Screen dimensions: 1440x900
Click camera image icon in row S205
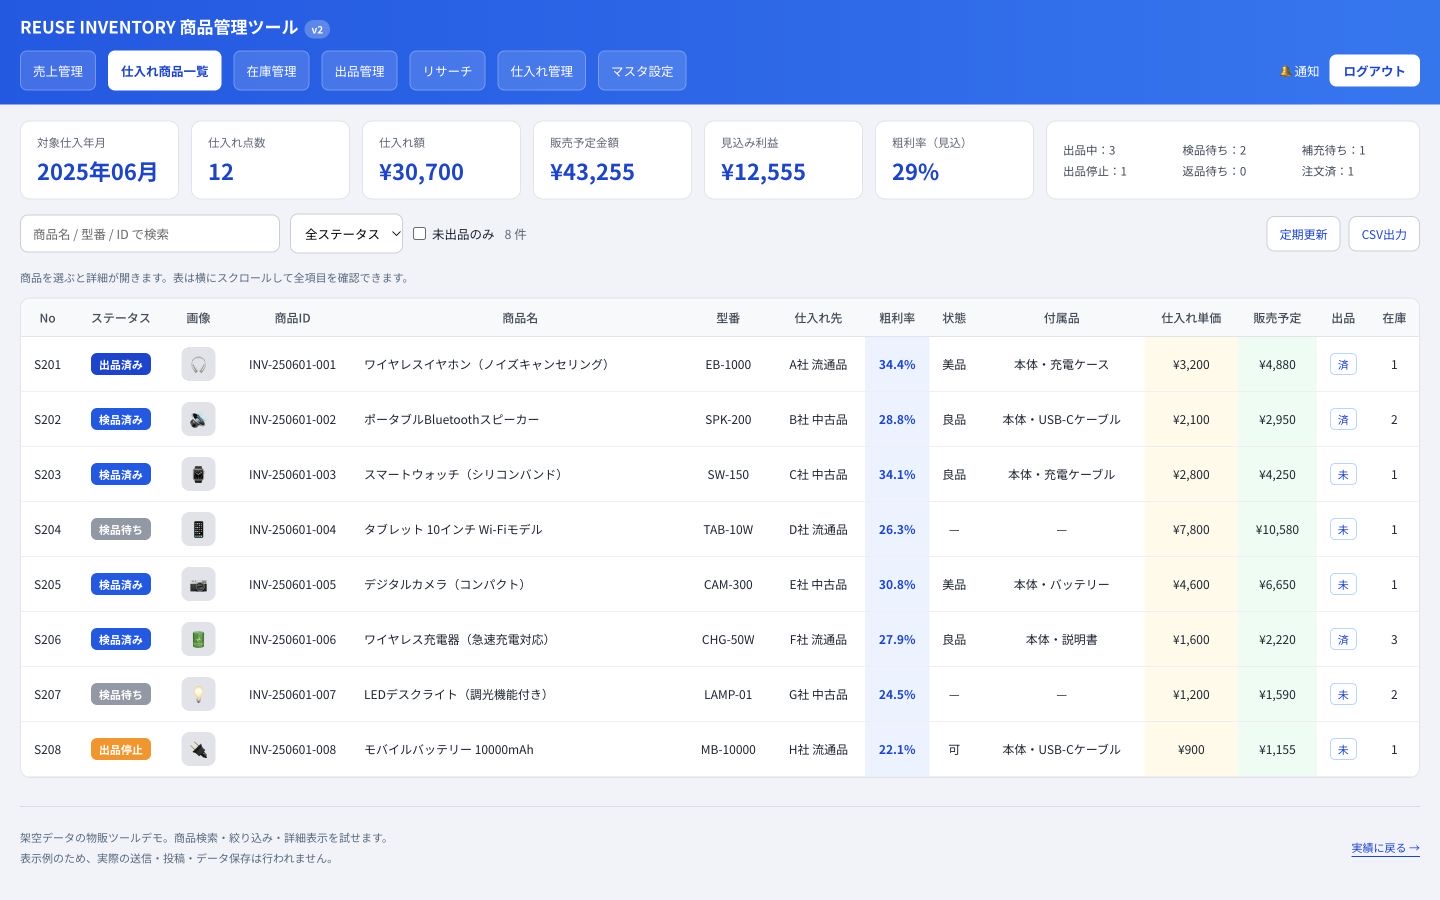click(x=198, y=584)
